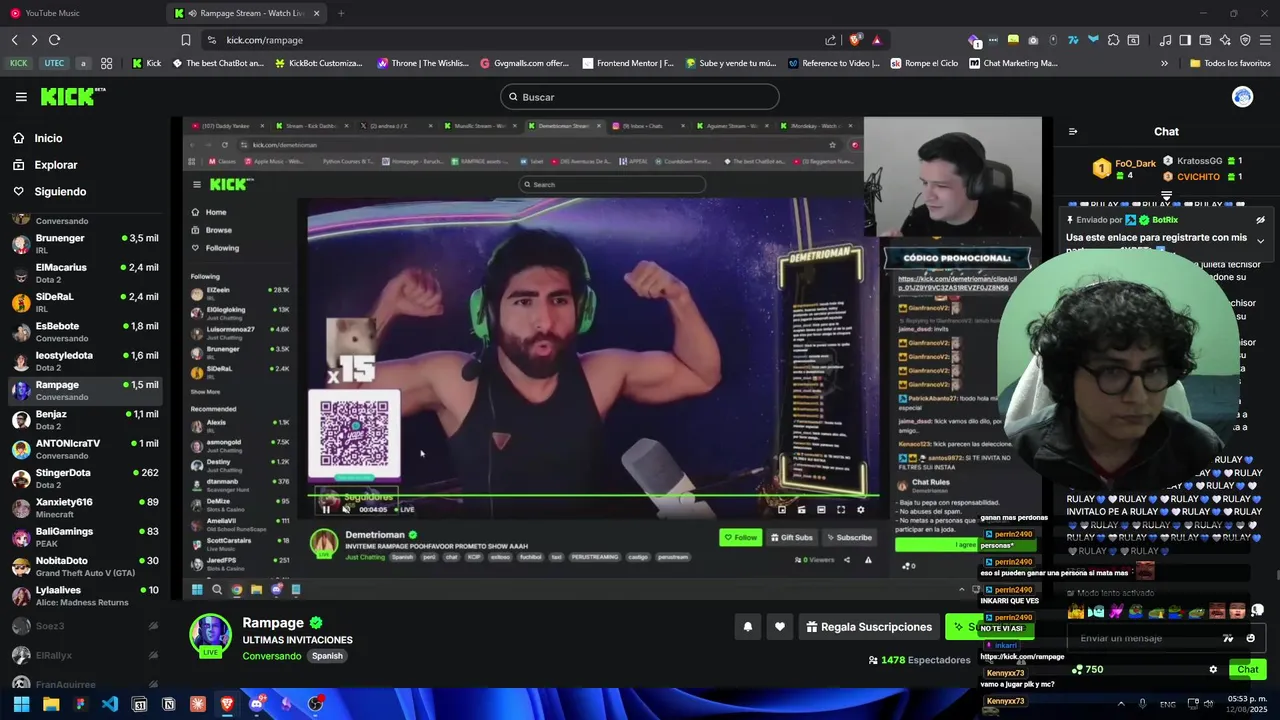The height and width of the screenshot is (720, 1280).
Task: Open chat settings gear icon
Action: (1213, 670)
